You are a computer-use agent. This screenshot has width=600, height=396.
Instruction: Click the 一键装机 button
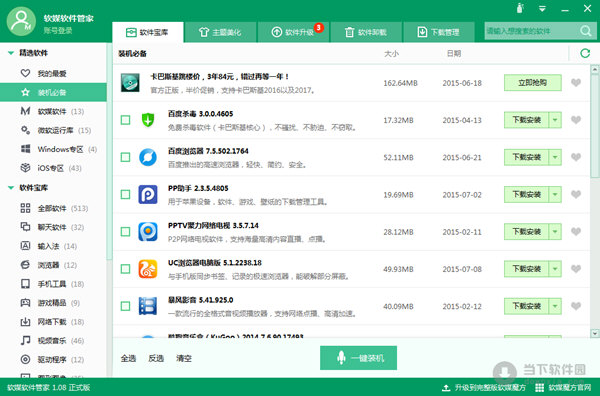(x=358, y=358)
